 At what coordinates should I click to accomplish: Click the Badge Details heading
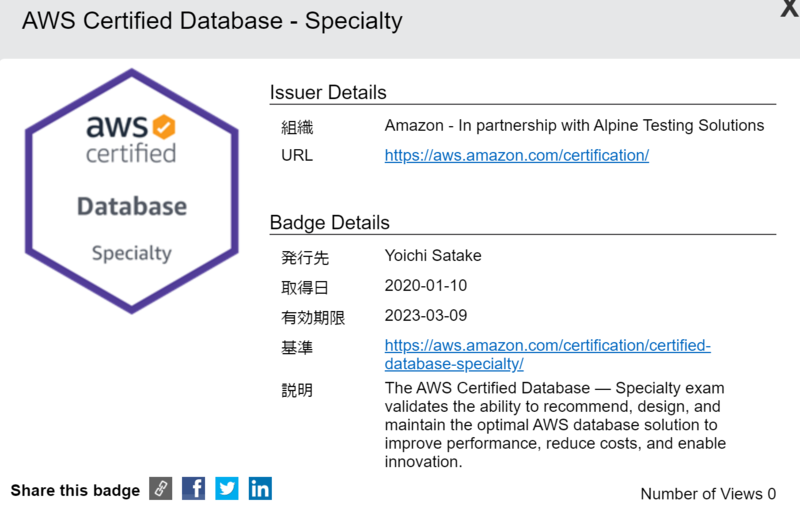pos(330,222)
